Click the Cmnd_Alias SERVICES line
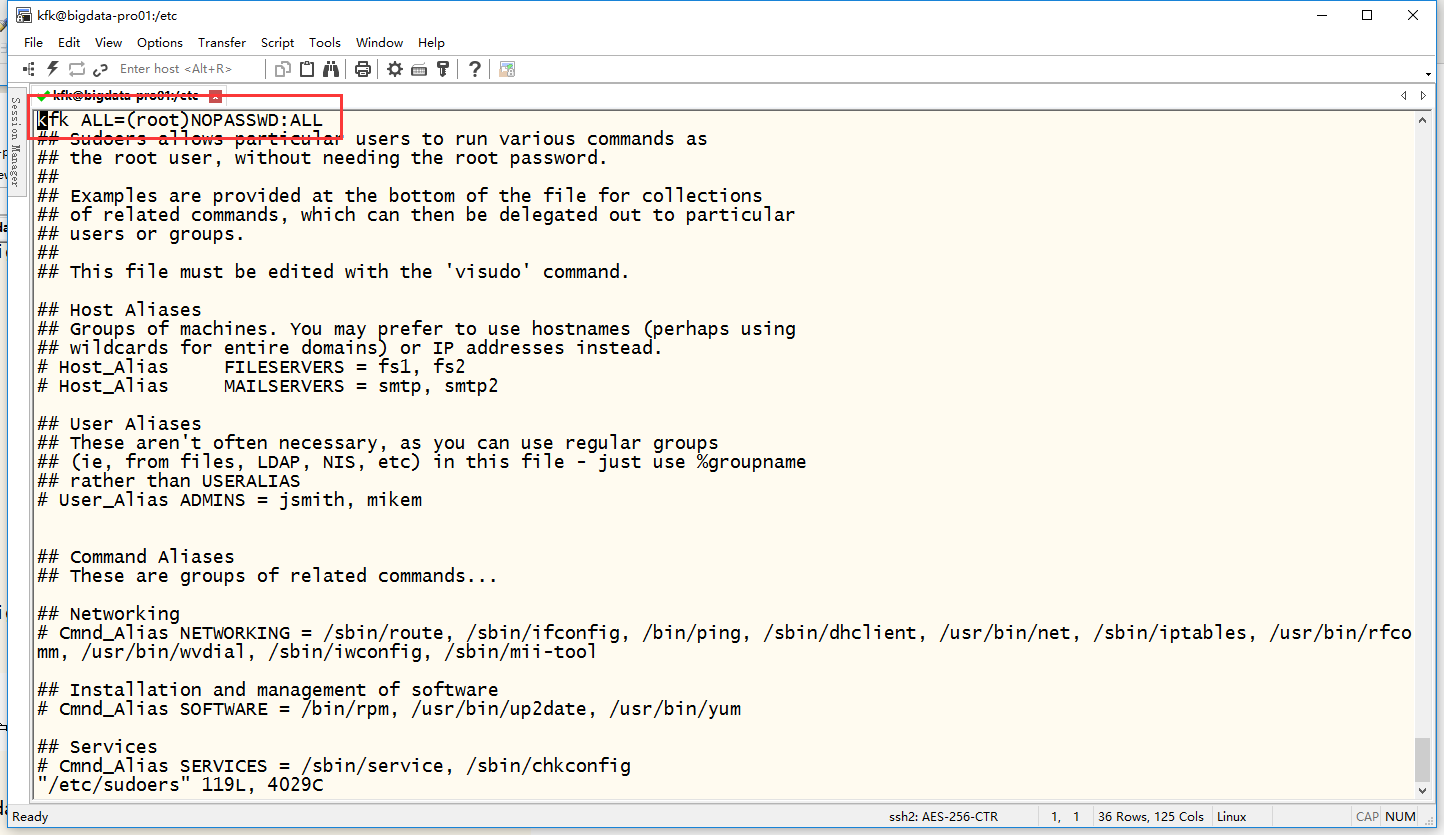The height and width of the screenshot is (835, 1444). (x=334, y=766)
